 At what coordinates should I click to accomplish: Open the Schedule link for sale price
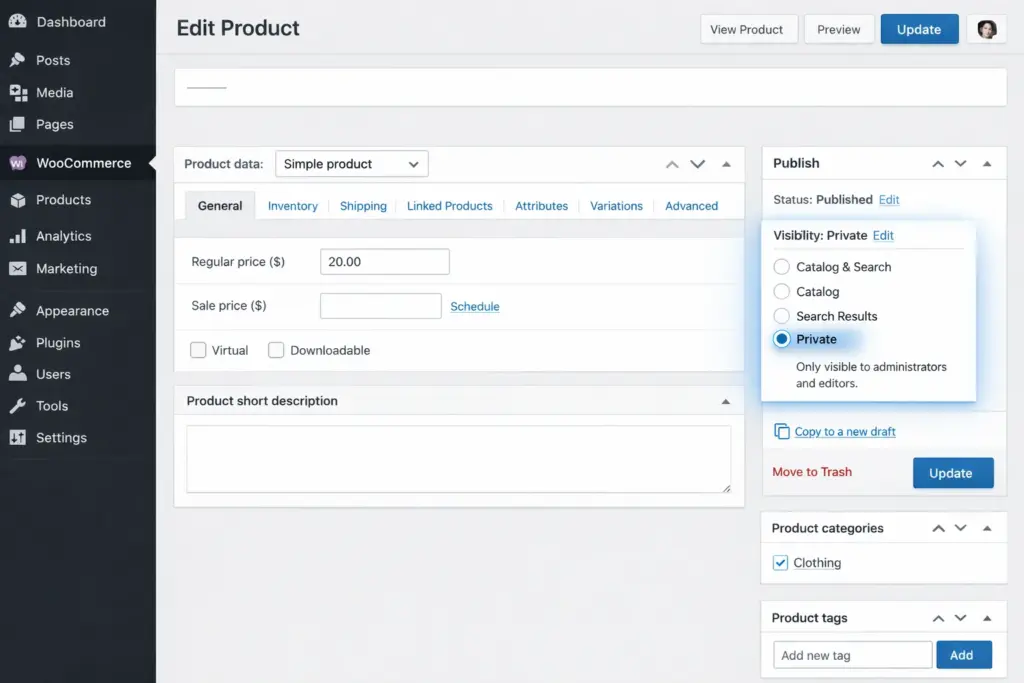474,306
